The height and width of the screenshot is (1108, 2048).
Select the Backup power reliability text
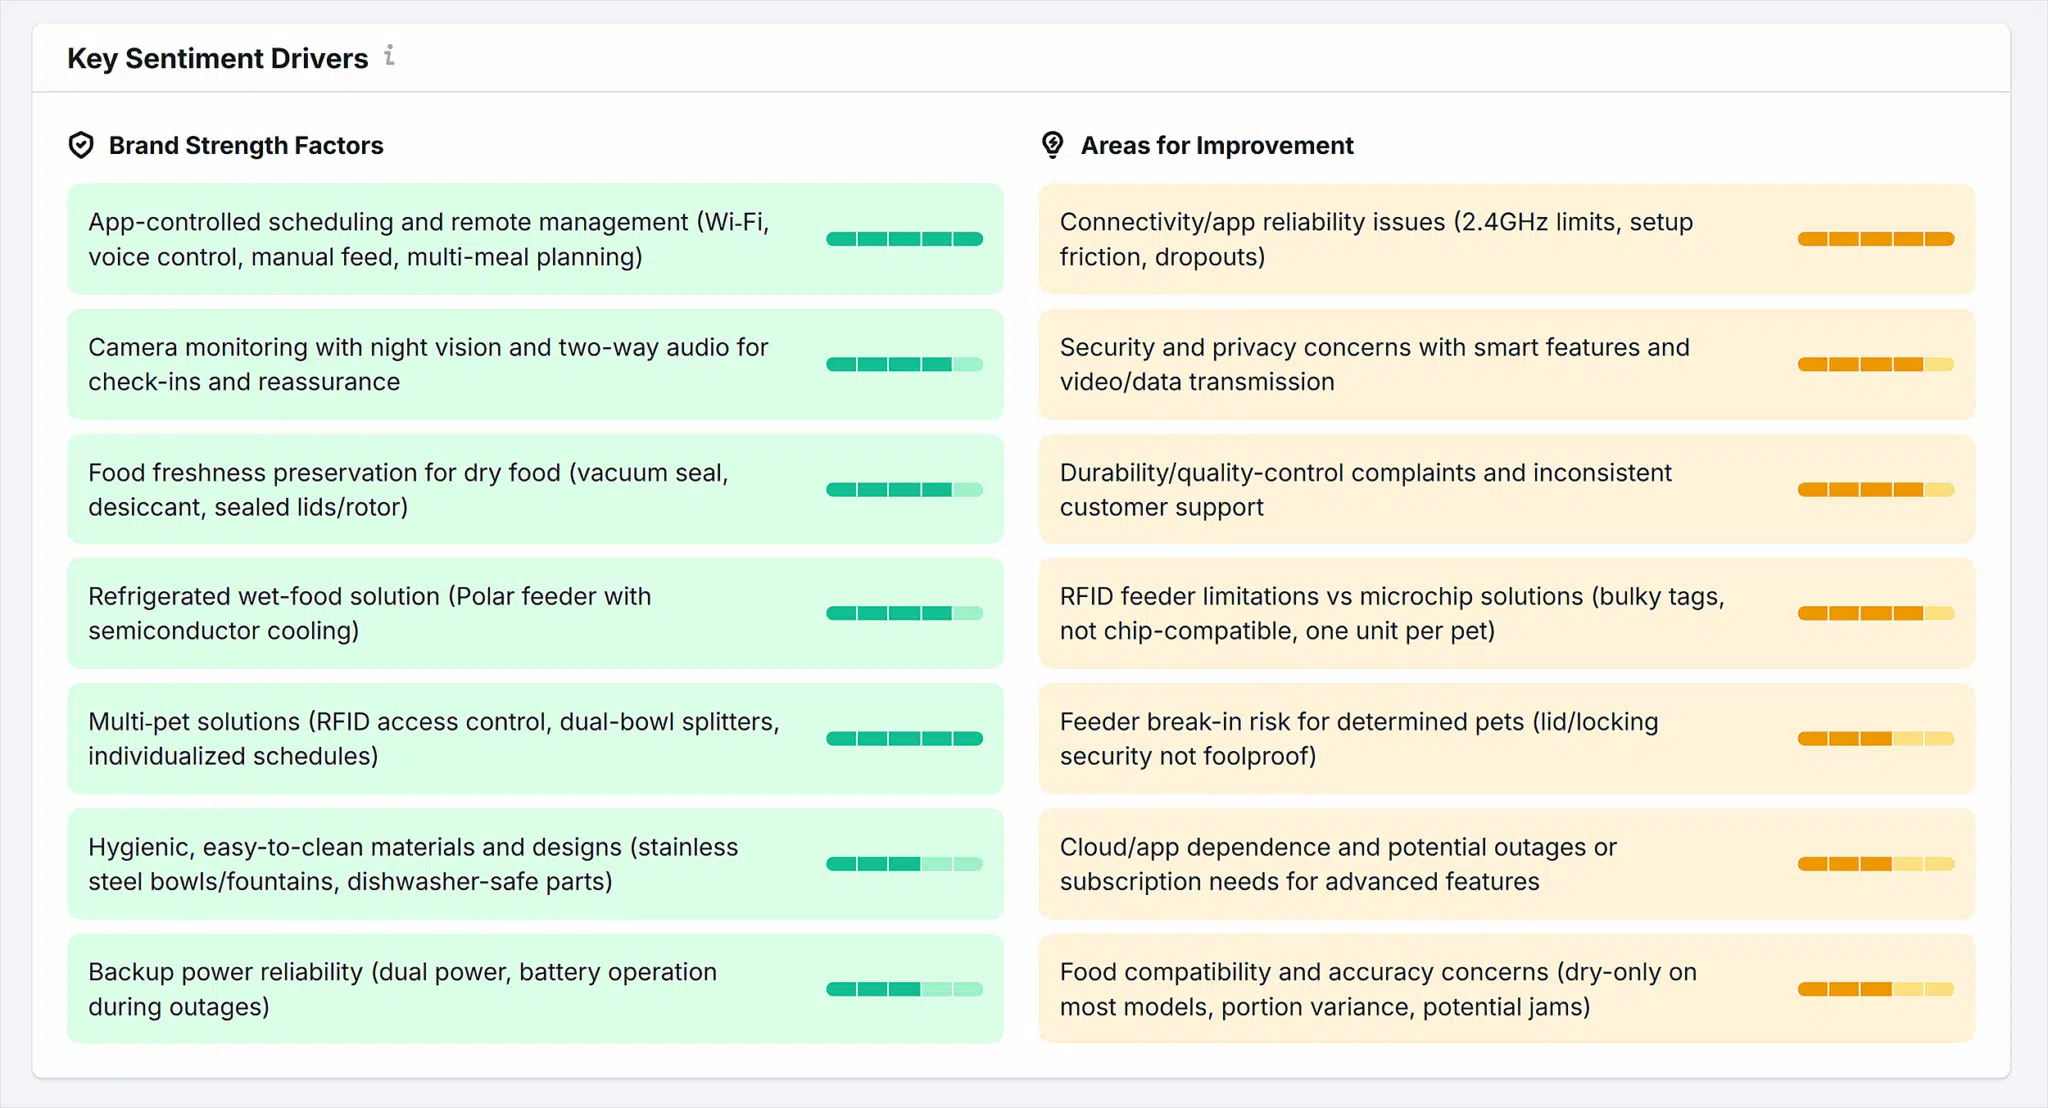403,989
